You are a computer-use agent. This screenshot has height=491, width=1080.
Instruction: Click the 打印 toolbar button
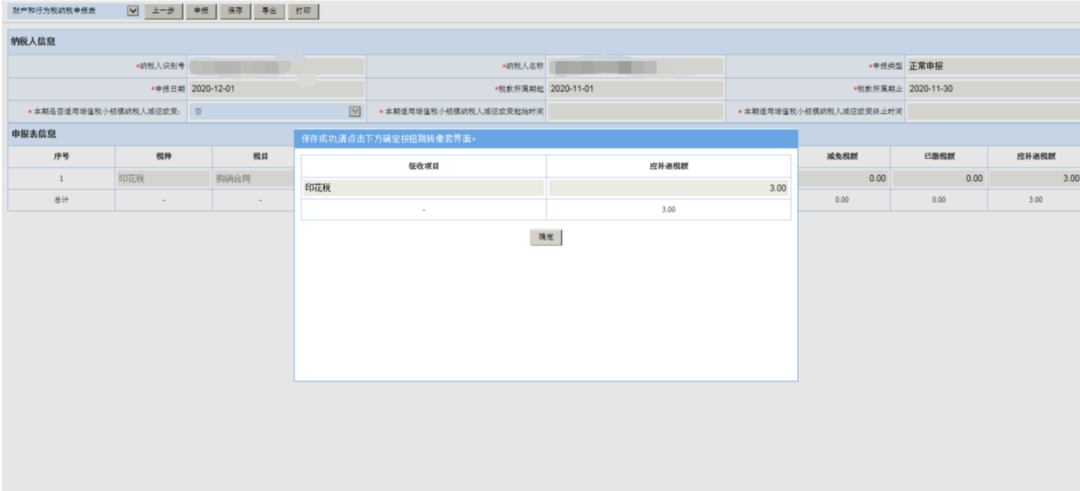(303, 11)
